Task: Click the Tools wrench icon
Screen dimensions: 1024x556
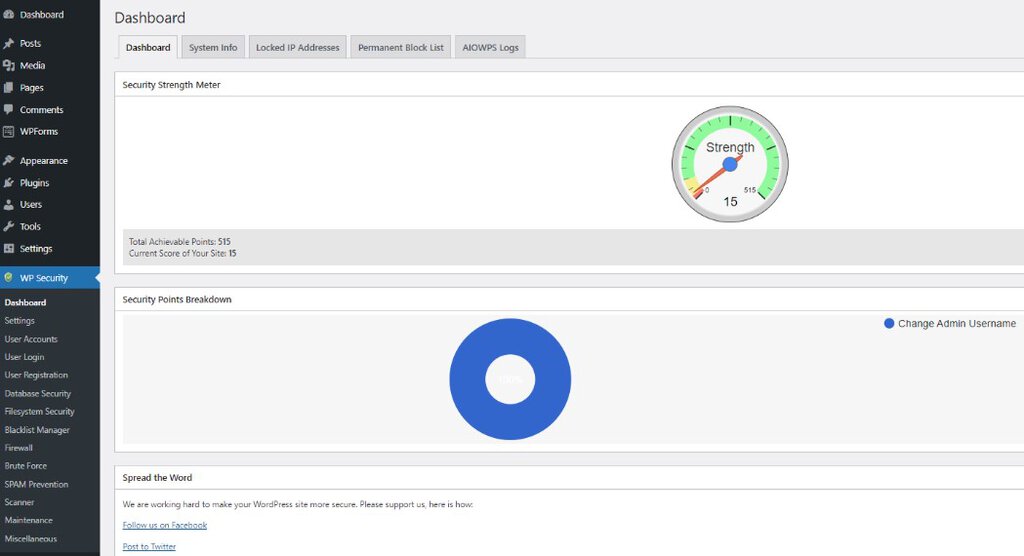Action: [8, 226]
